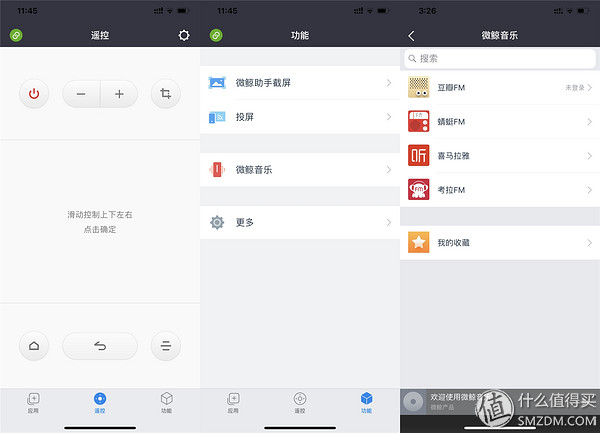Screen dimensions: 600x433
Task: Tap 未登录 status on 豆瓣FM row
Action: (575, 88)
